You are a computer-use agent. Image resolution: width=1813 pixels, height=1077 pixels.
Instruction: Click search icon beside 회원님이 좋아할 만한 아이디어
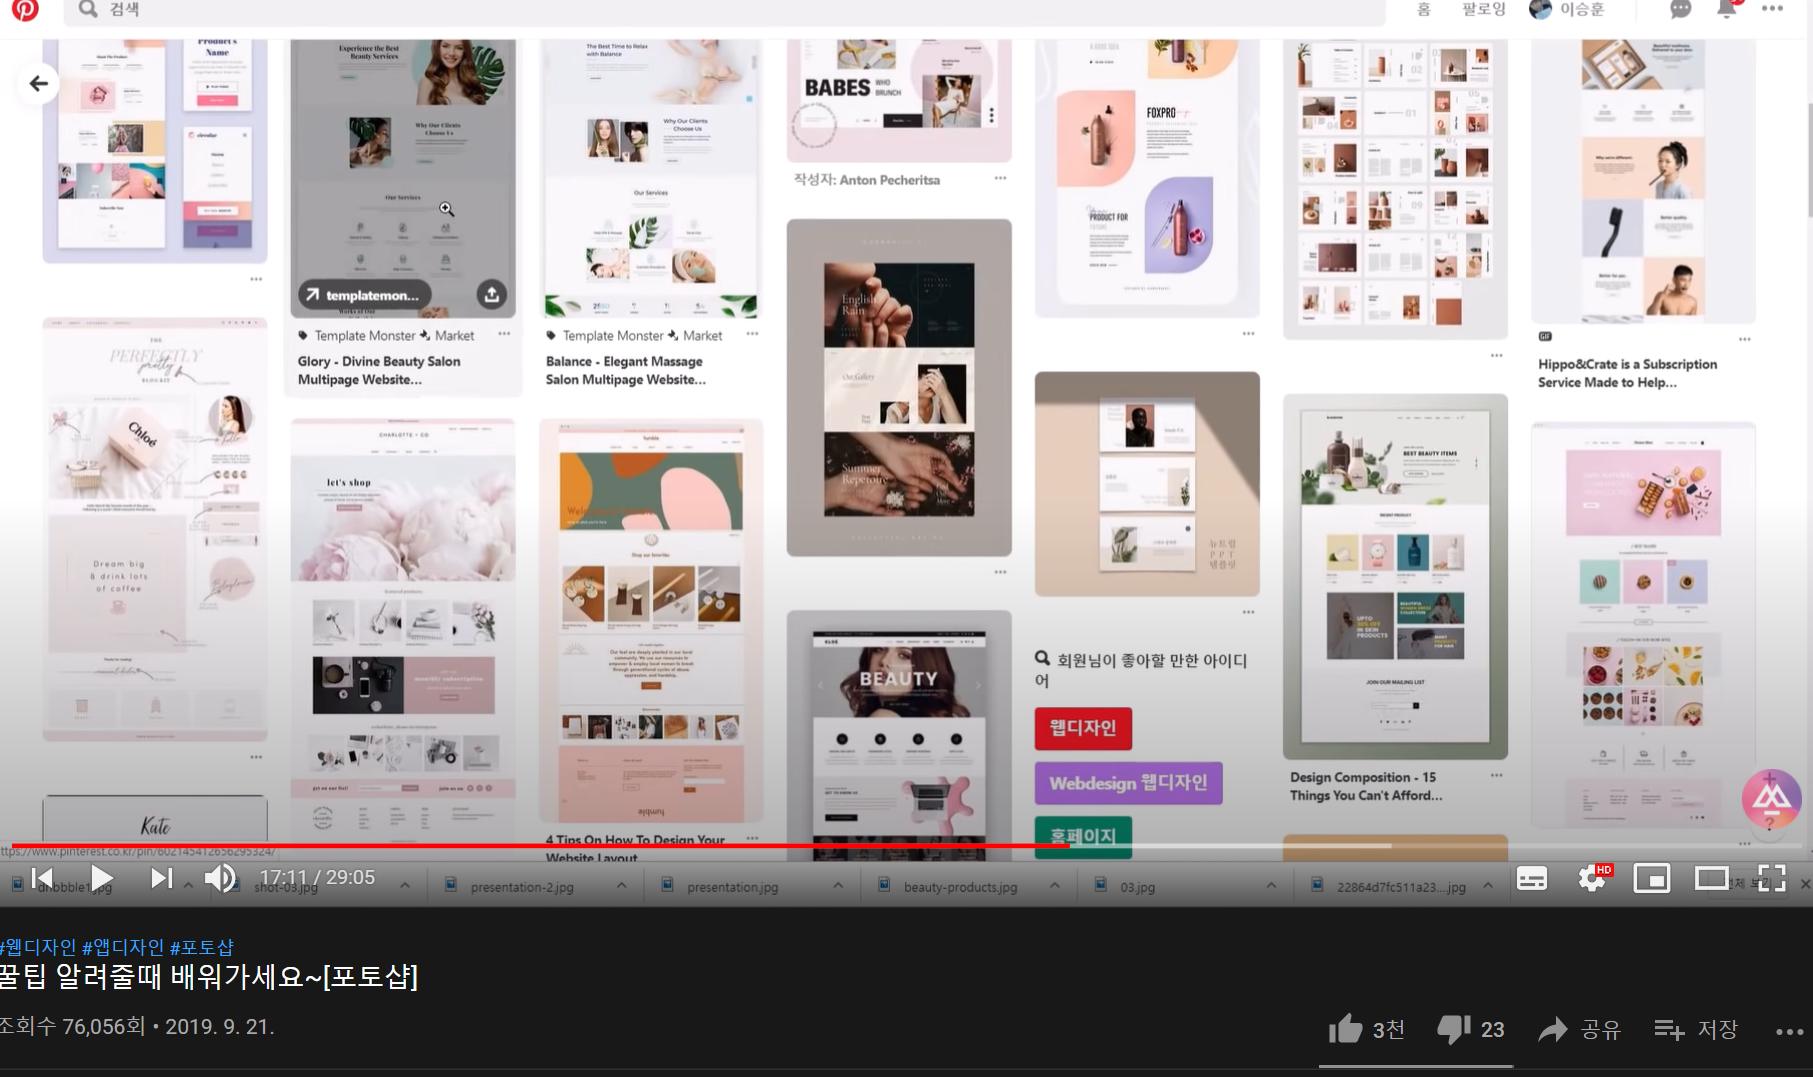point(1042,658)
